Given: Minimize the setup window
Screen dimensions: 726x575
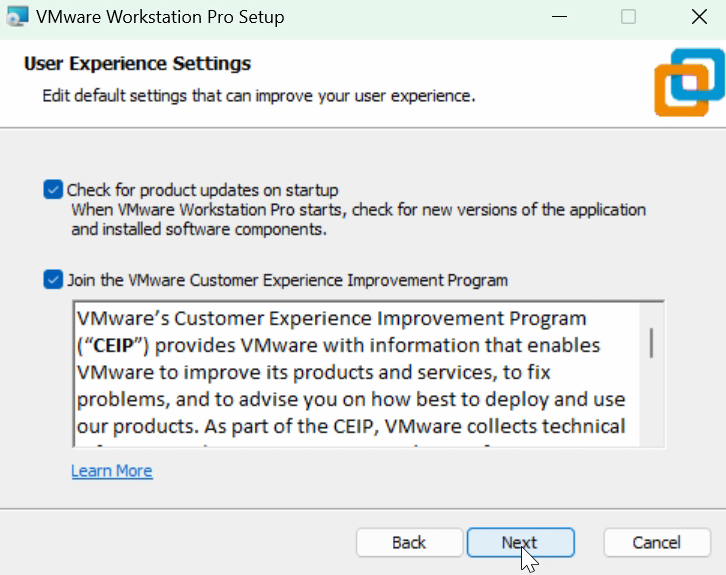Looking at the screenshot, I should (x=559, y=17).
